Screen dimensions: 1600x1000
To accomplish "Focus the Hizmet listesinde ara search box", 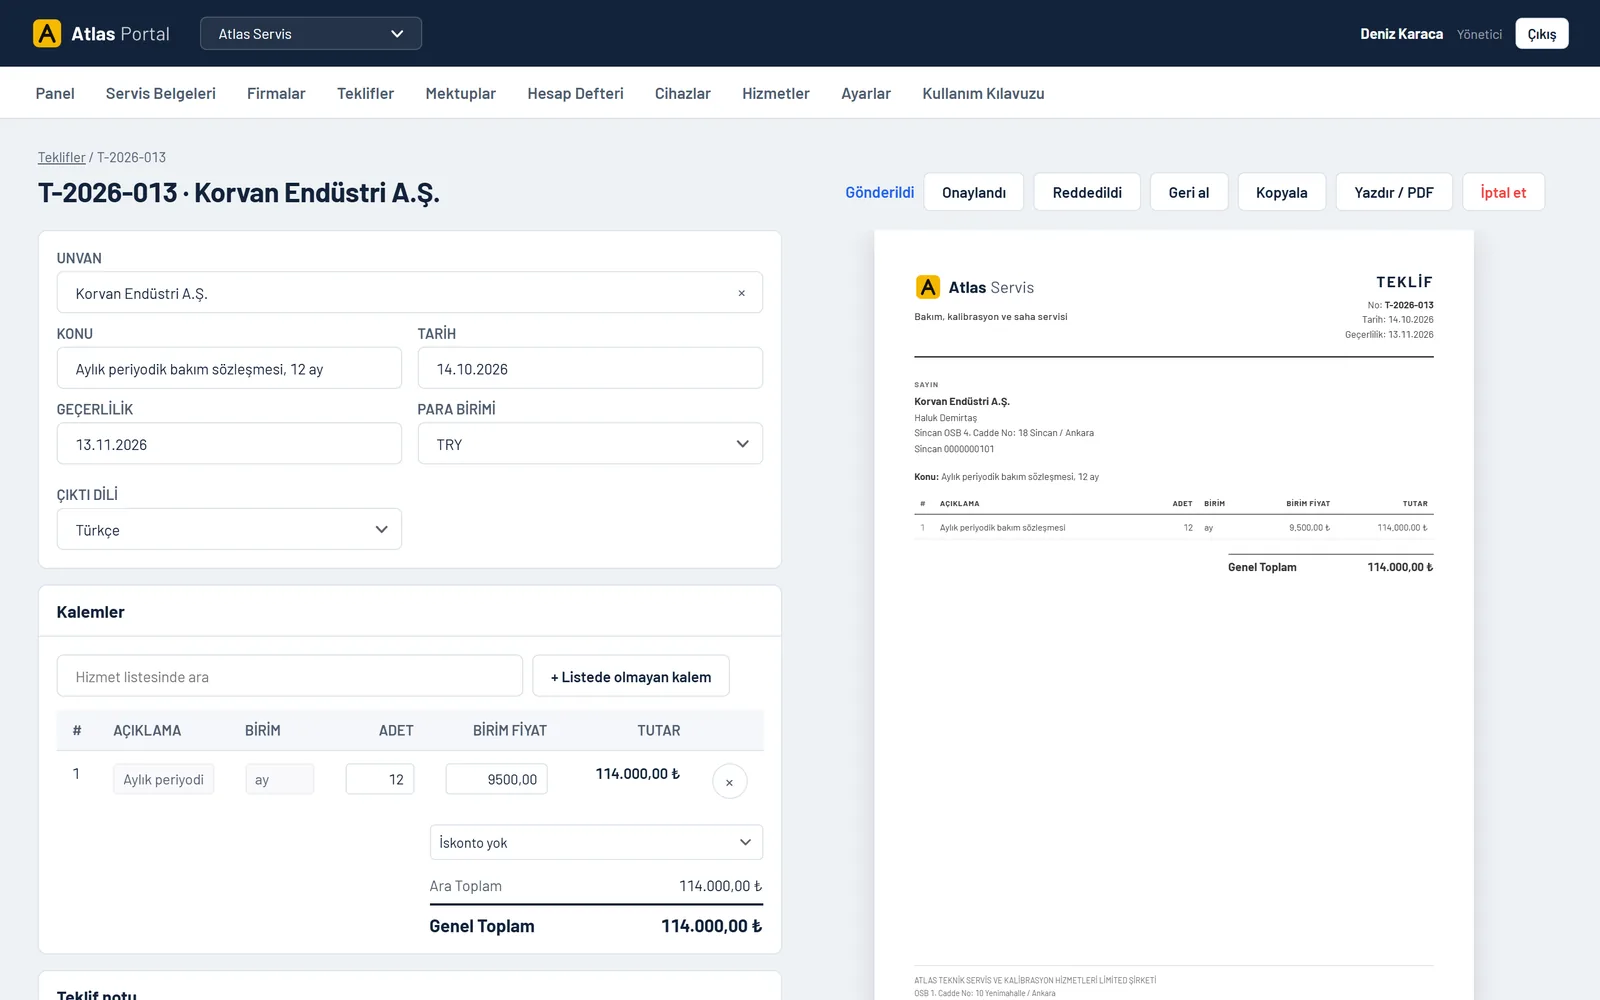I will (x=290, y=676).
